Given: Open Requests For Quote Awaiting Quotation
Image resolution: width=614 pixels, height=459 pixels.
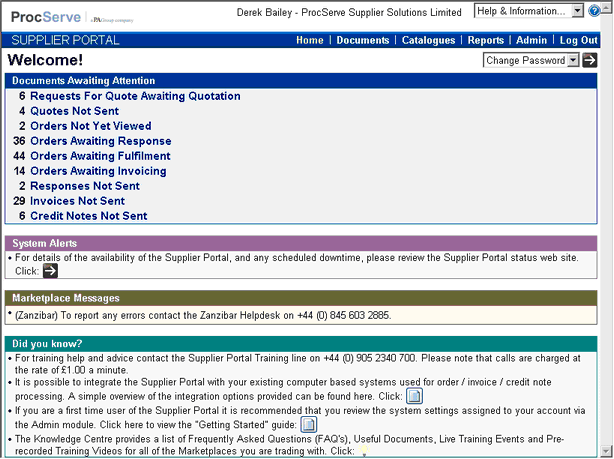Looking at the screenshot, I should point(135,96).
